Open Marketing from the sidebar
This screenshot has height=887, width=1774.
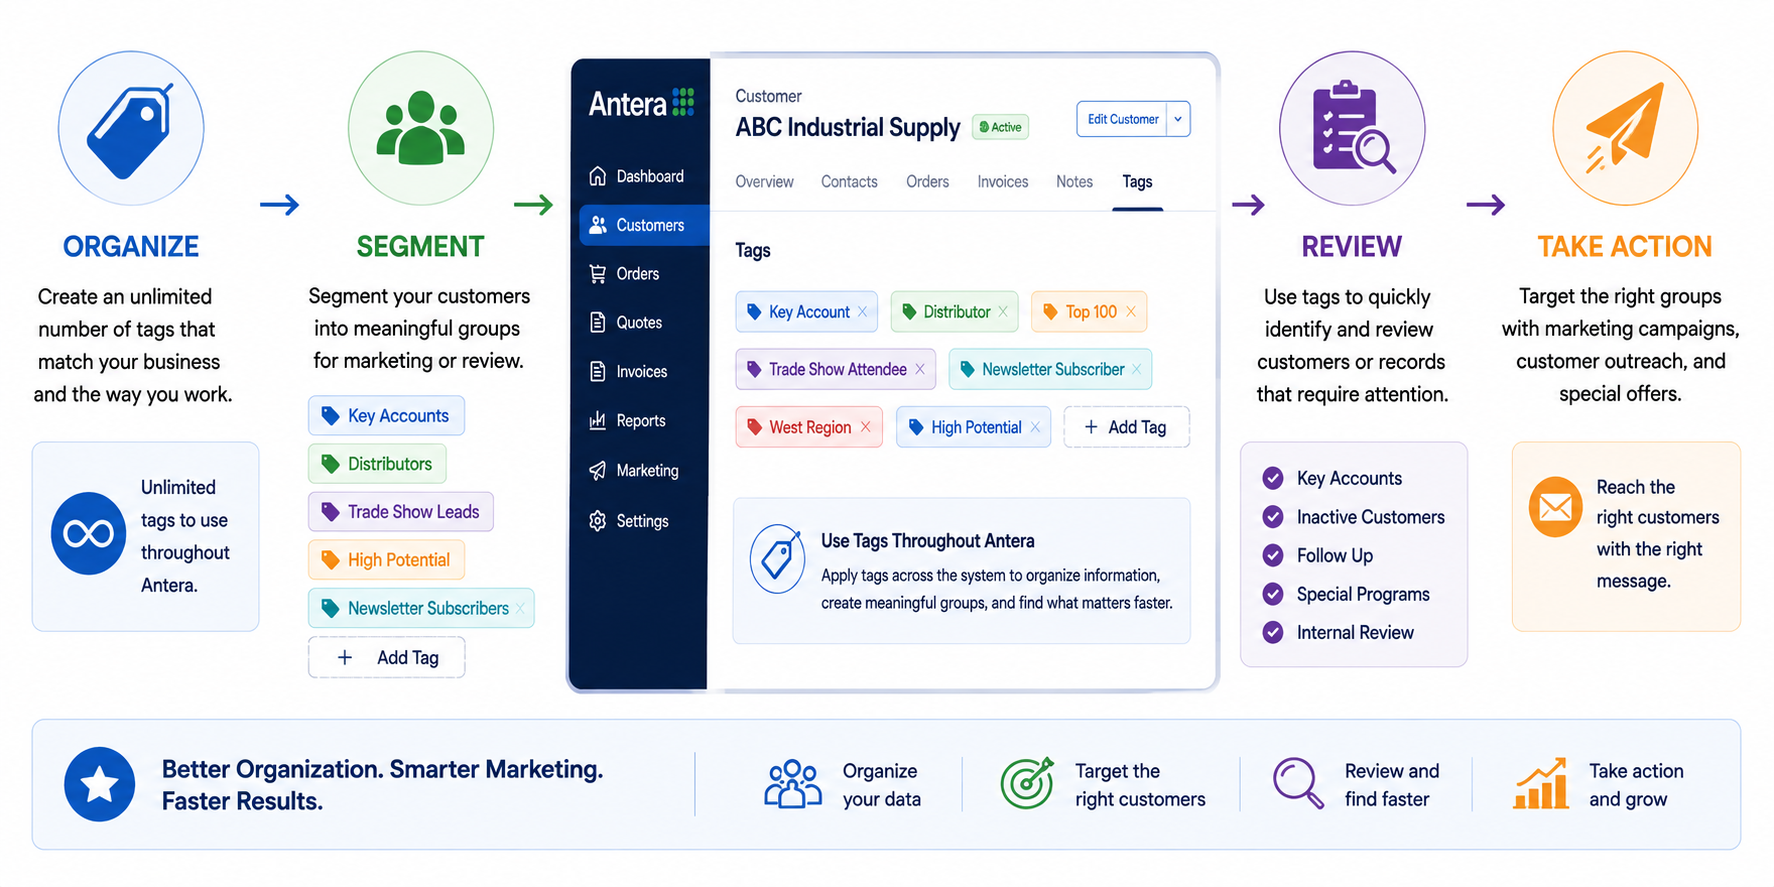coord(634,470)
